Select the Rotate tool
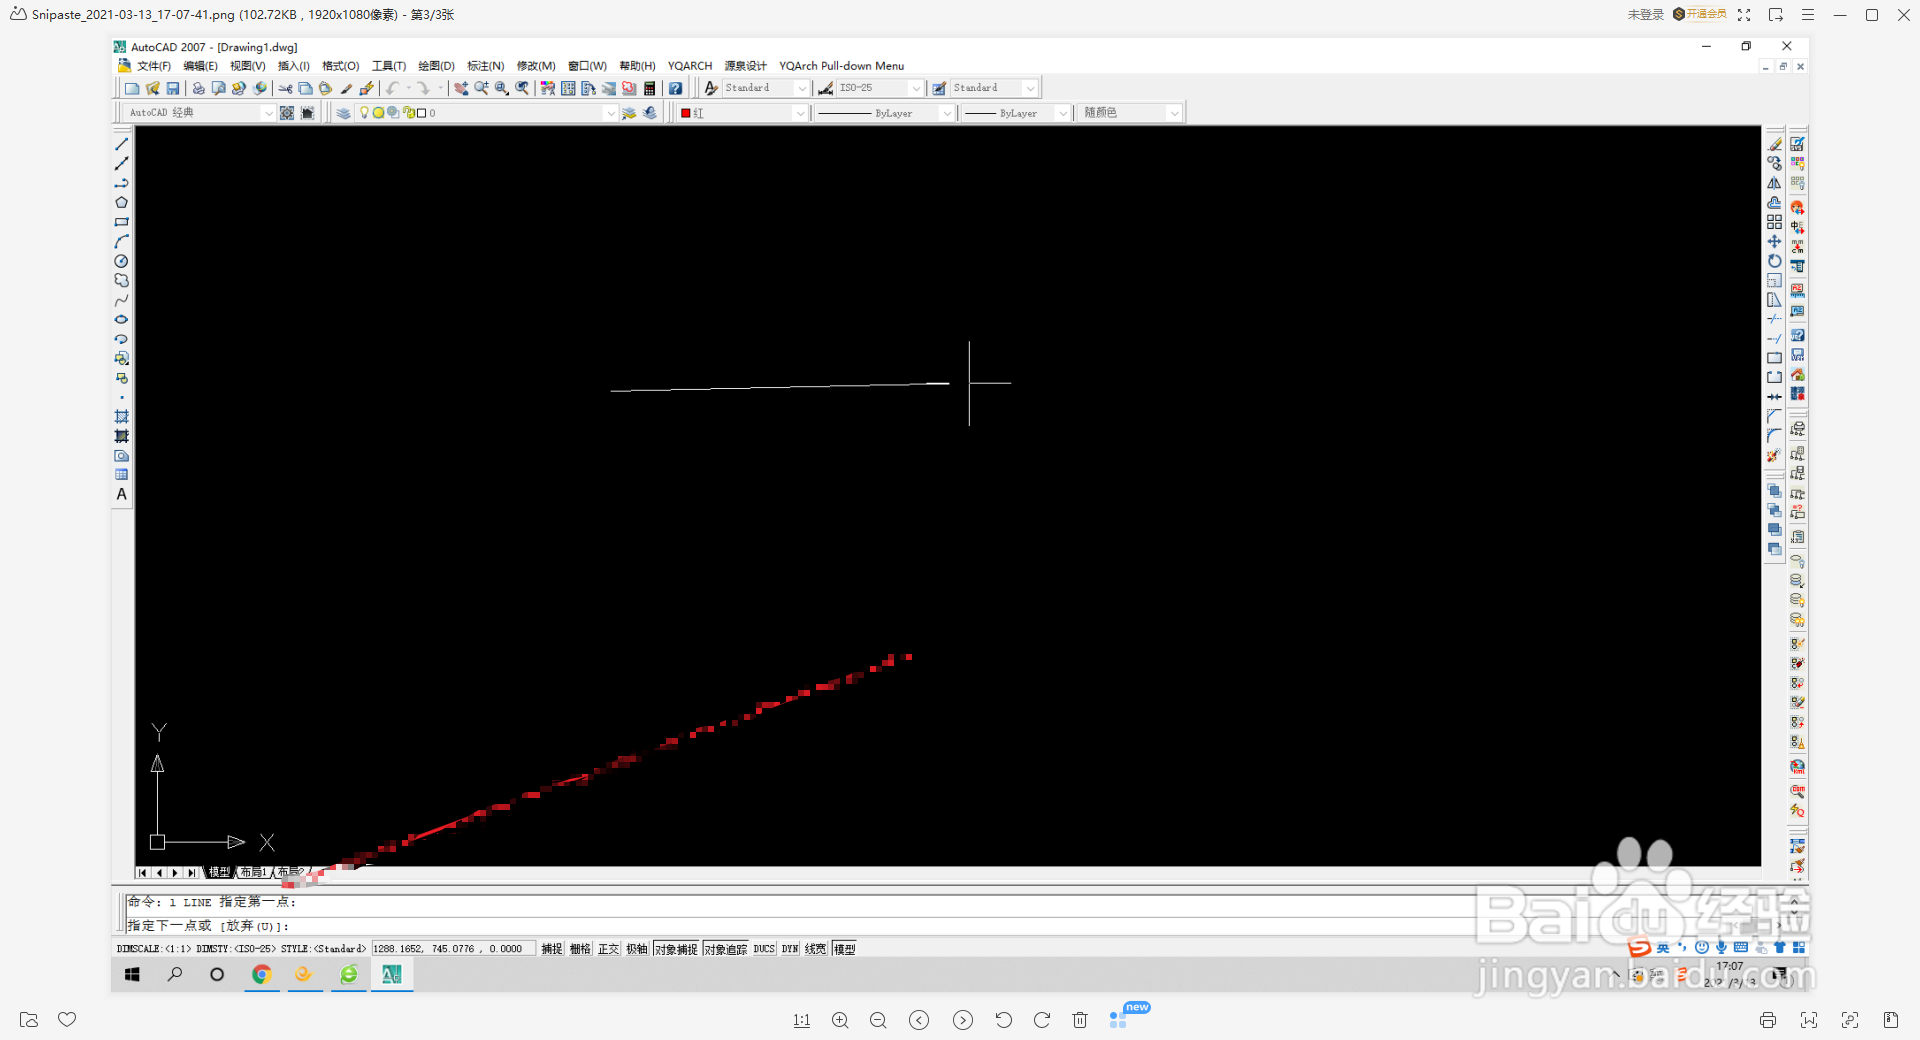This screenshot has height=1040, width=1920. 1774,261
